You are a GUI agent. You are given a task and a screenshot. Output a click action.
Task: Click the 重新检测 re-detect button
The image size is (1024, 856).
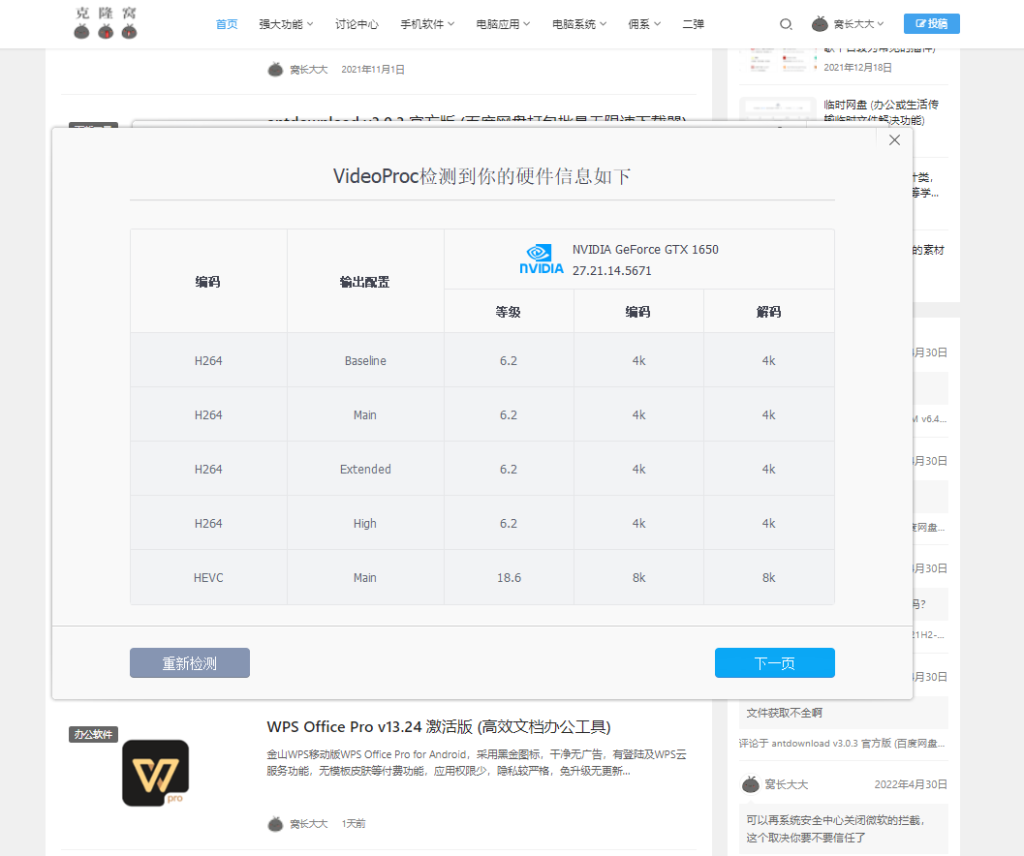coord(189,663)
